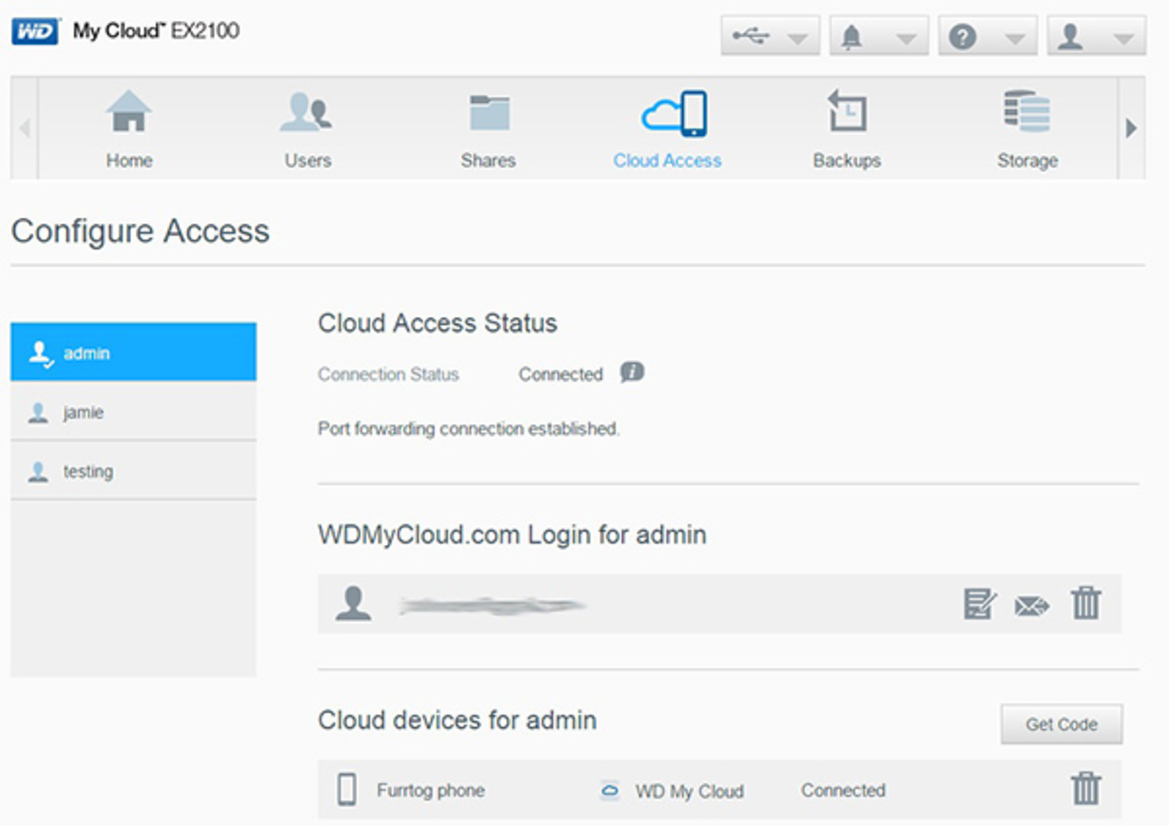This screenshot has height=826, width=1169.
Task: Click the connection status info icon
Action: 632,372
